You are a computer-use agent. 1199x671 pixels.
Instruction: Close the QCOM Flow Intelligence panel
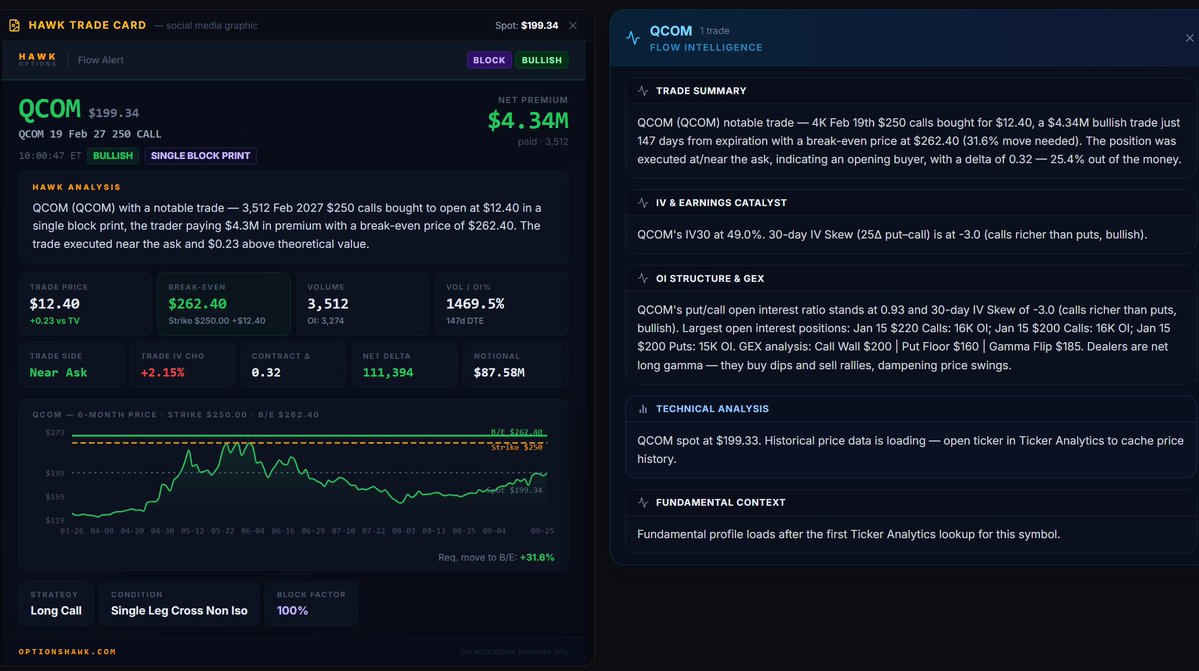click(x=1190, y=37)
